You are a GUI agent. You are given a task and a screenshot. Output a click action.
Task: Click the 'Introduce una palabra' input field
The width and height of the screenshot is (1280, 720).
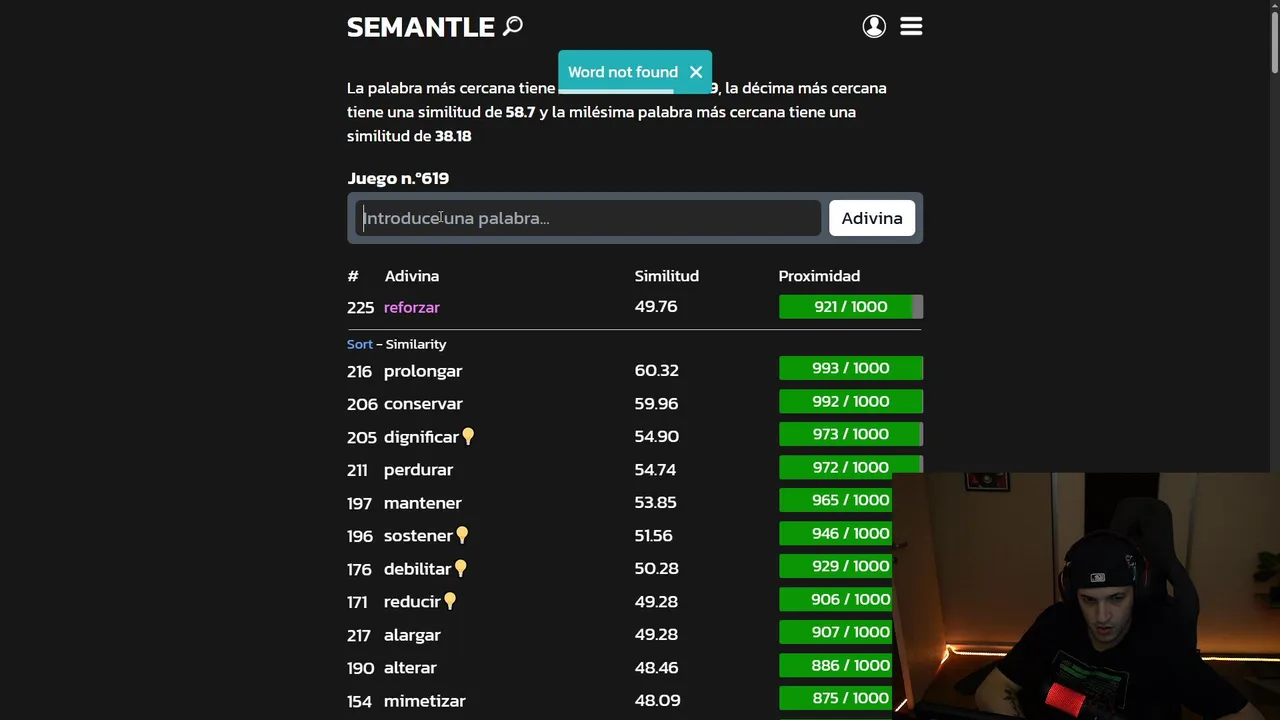pos(588,218)
